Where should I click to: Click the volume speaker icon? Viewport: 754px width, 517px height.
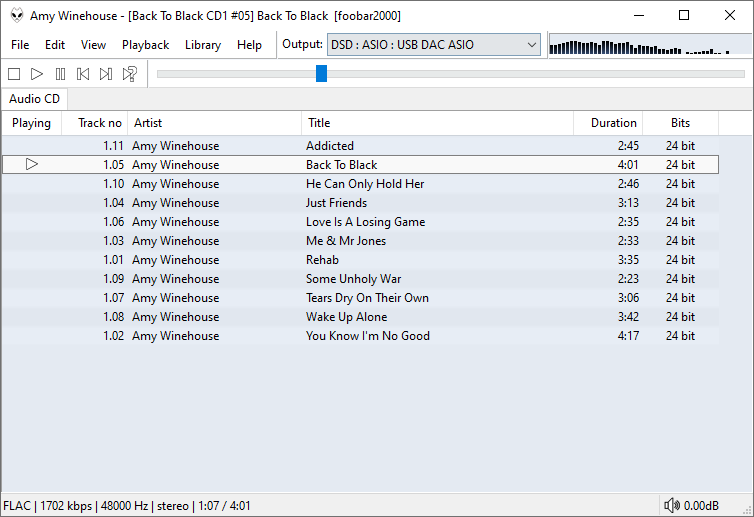coord(672,505)
